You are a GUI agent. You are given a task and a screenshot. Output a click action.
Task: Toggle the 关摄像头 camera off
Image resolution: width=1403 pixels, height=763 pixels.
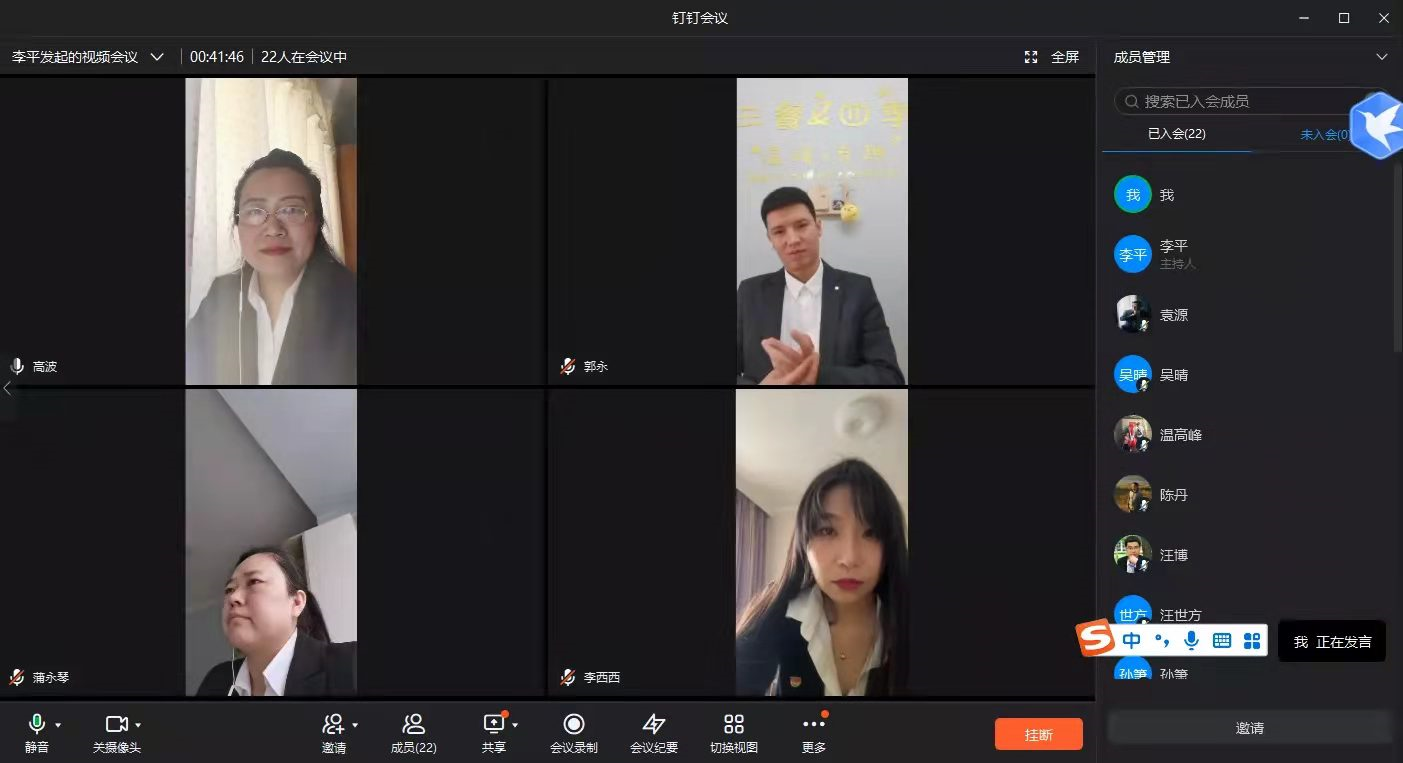click(x=116, y=724)
